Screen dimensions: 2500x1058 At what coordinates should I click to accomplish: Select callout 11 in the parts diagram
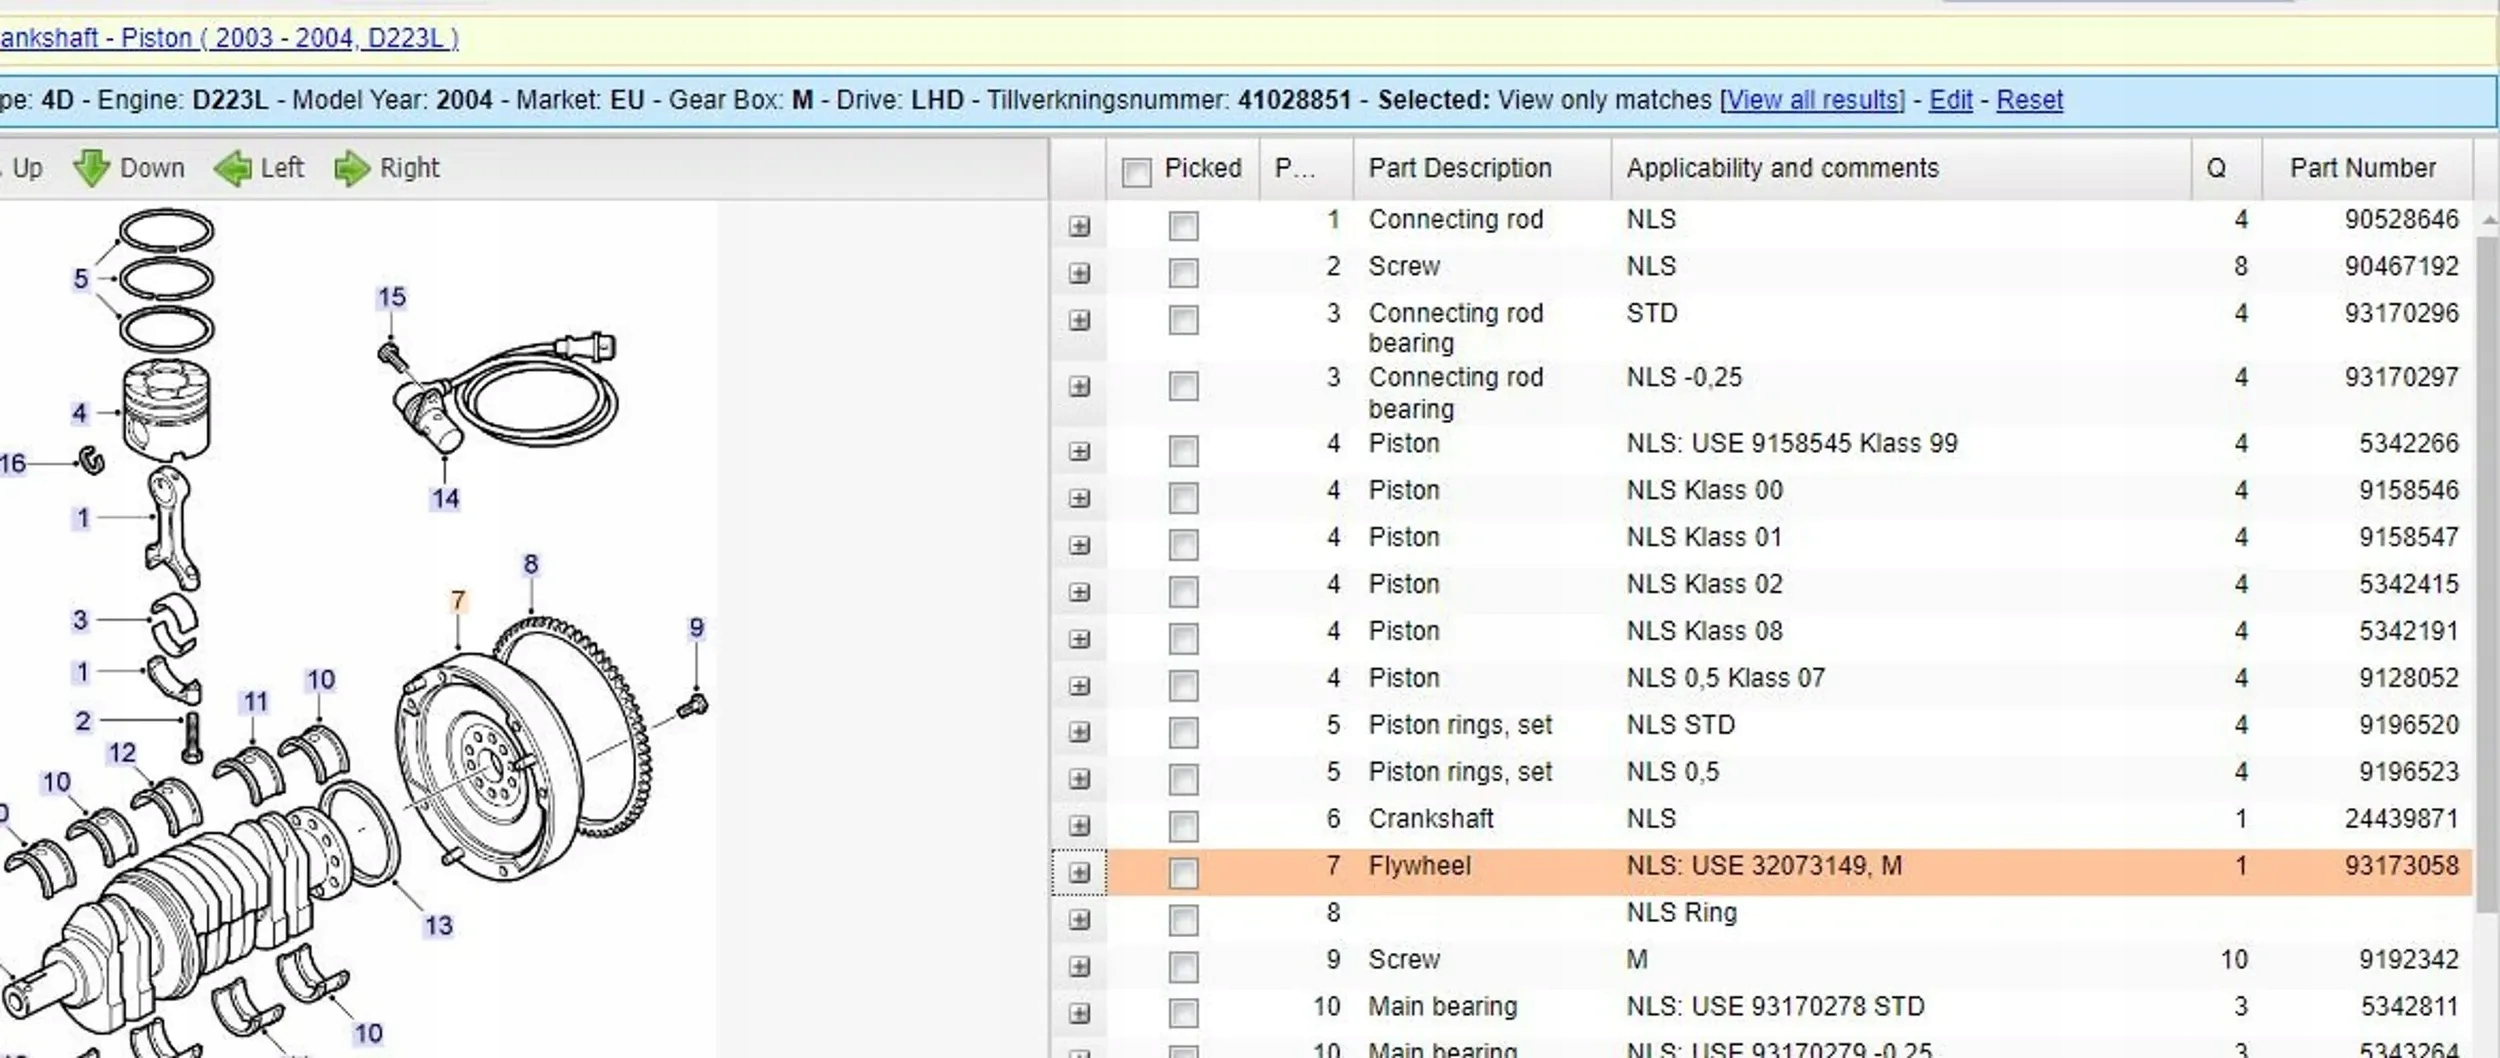click(256, 702)
